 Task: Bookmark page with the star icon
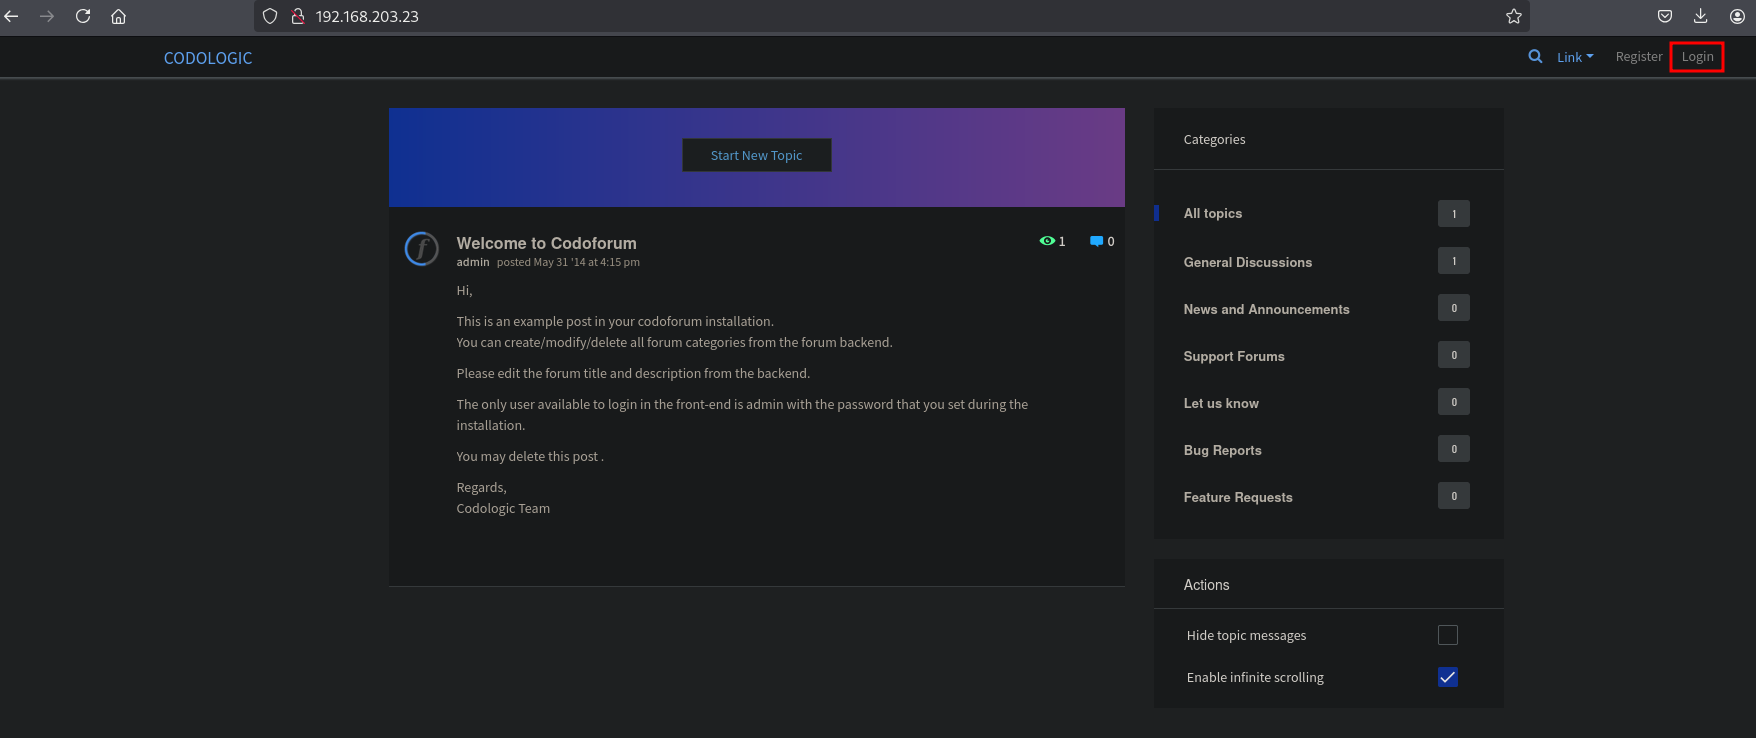tap(1513, 16)
